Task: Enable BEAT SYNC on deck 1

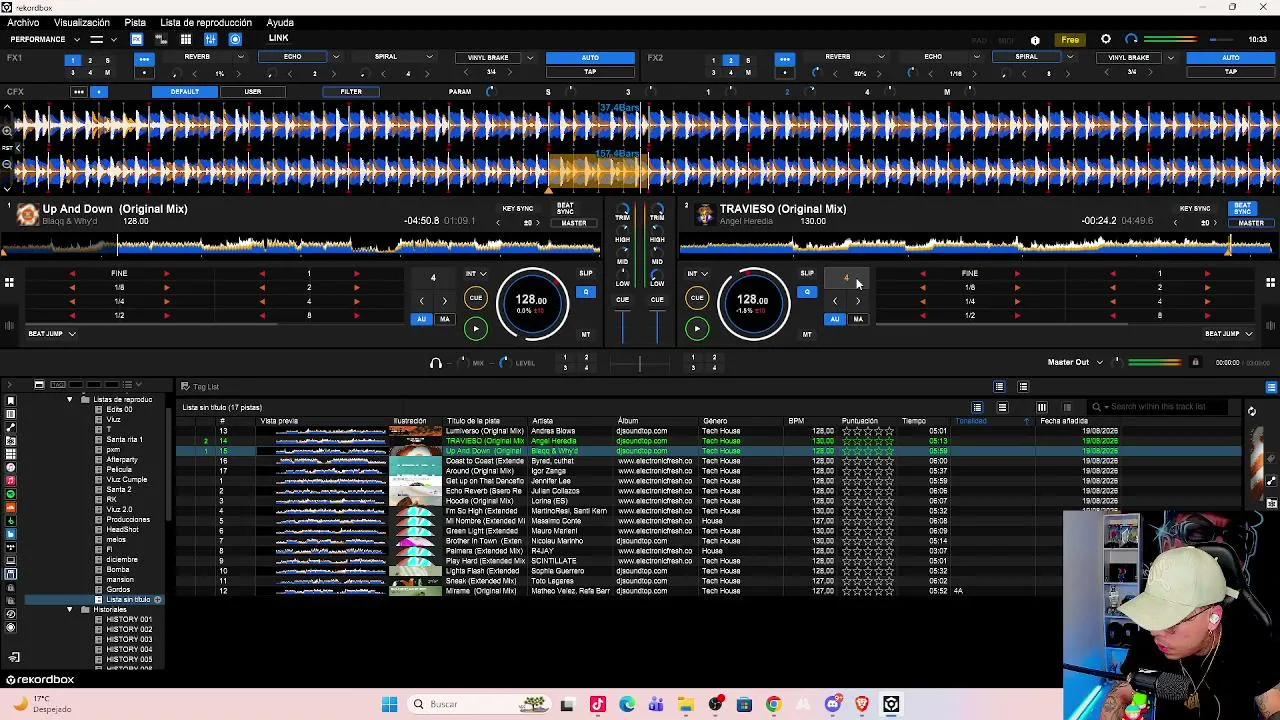Action: point(565,208)
